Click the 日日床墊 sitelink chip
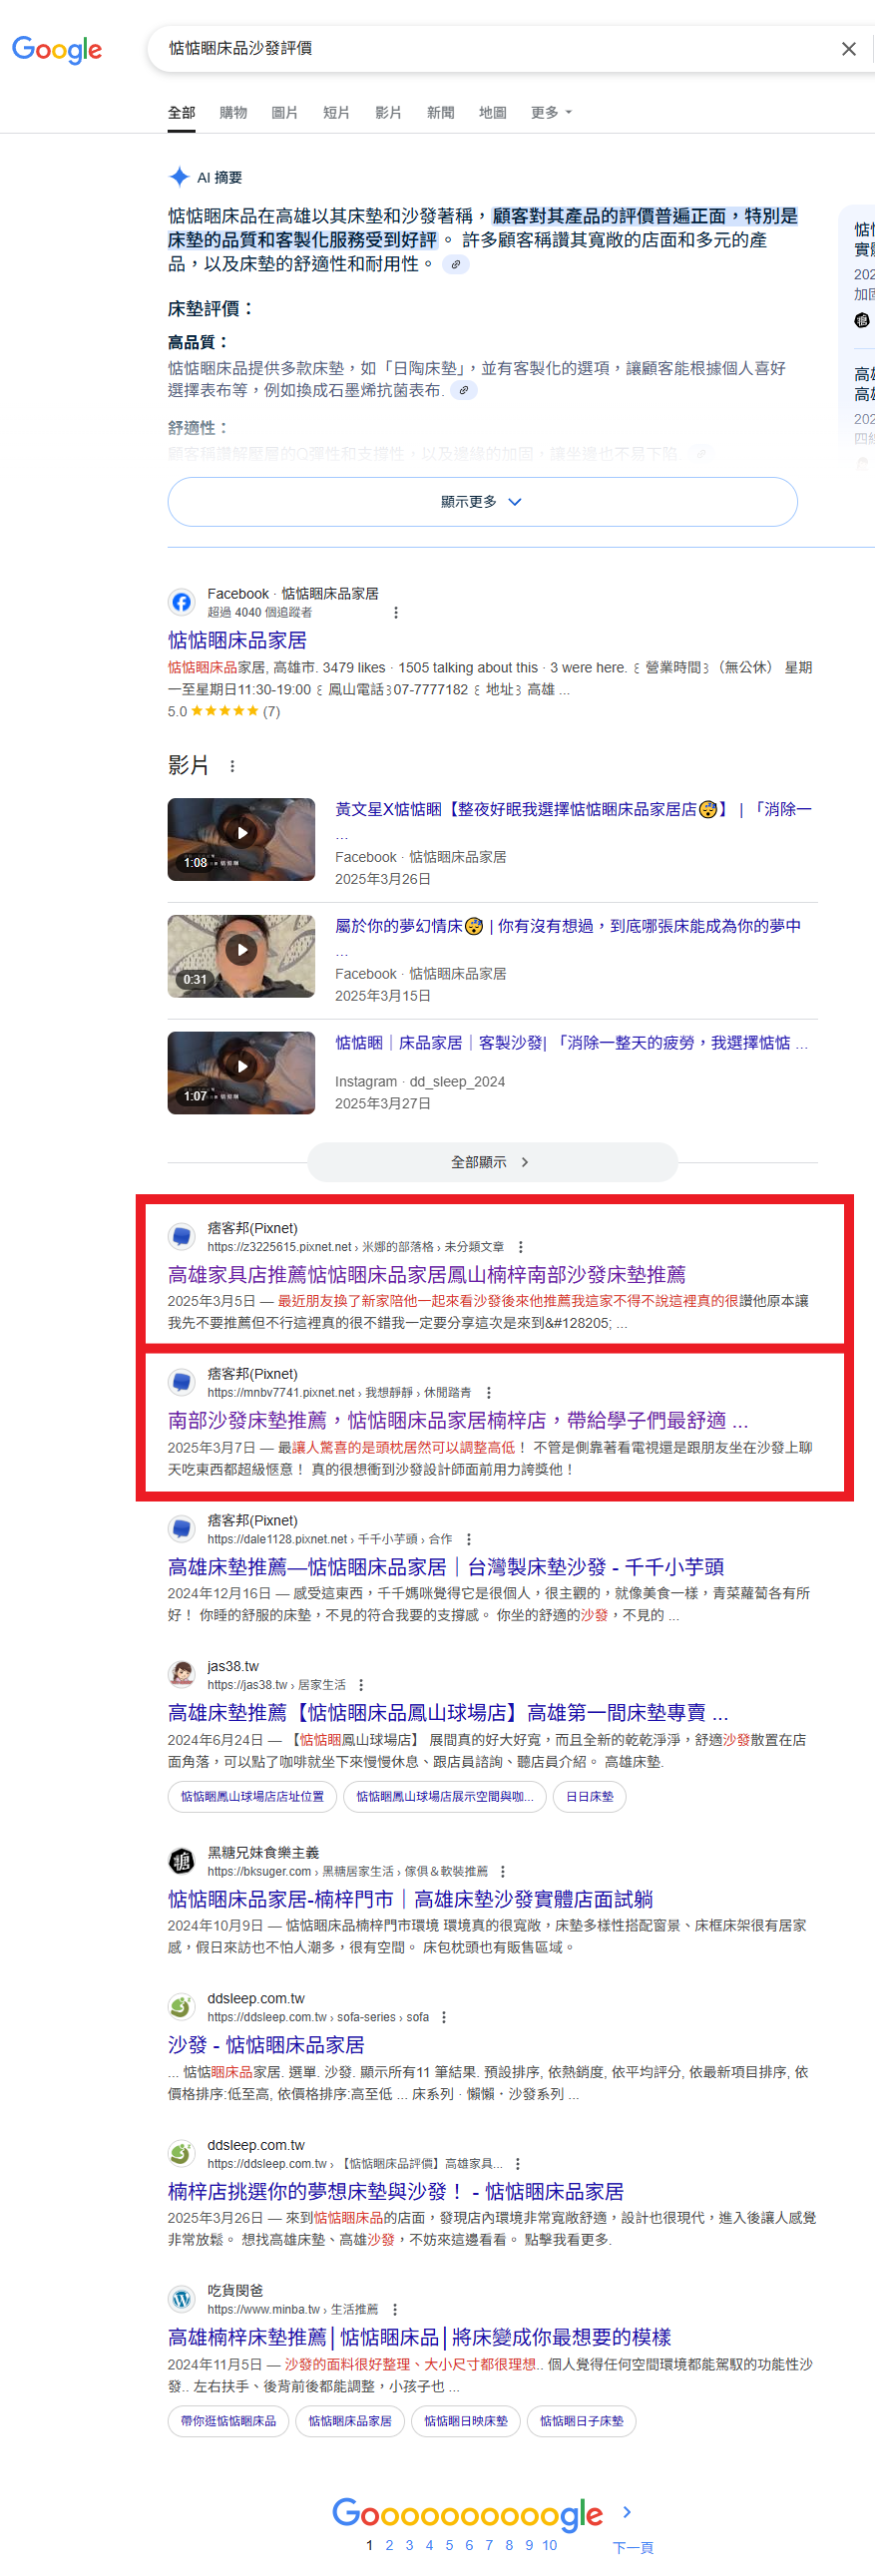 tap(590, 1796)
